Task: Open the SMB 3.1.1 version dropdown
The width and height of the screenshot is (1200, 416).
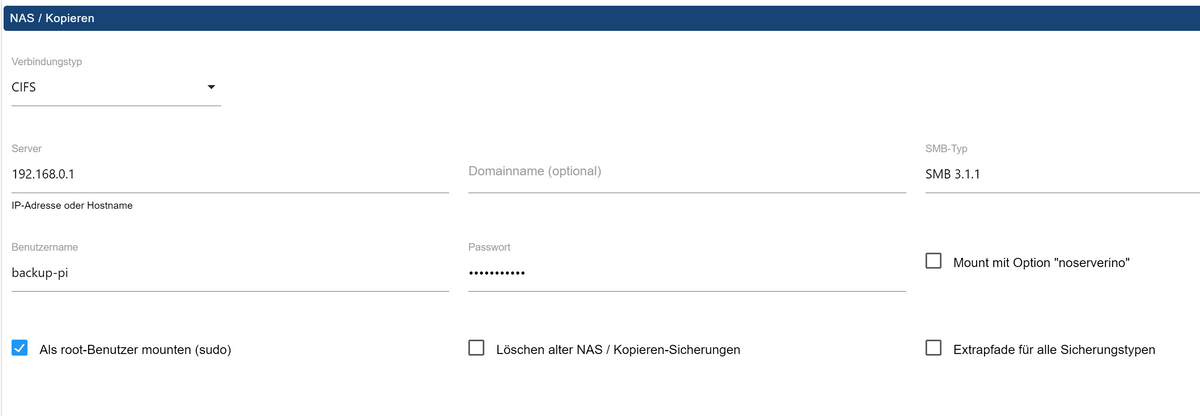Action: (x=1060, y=174)
